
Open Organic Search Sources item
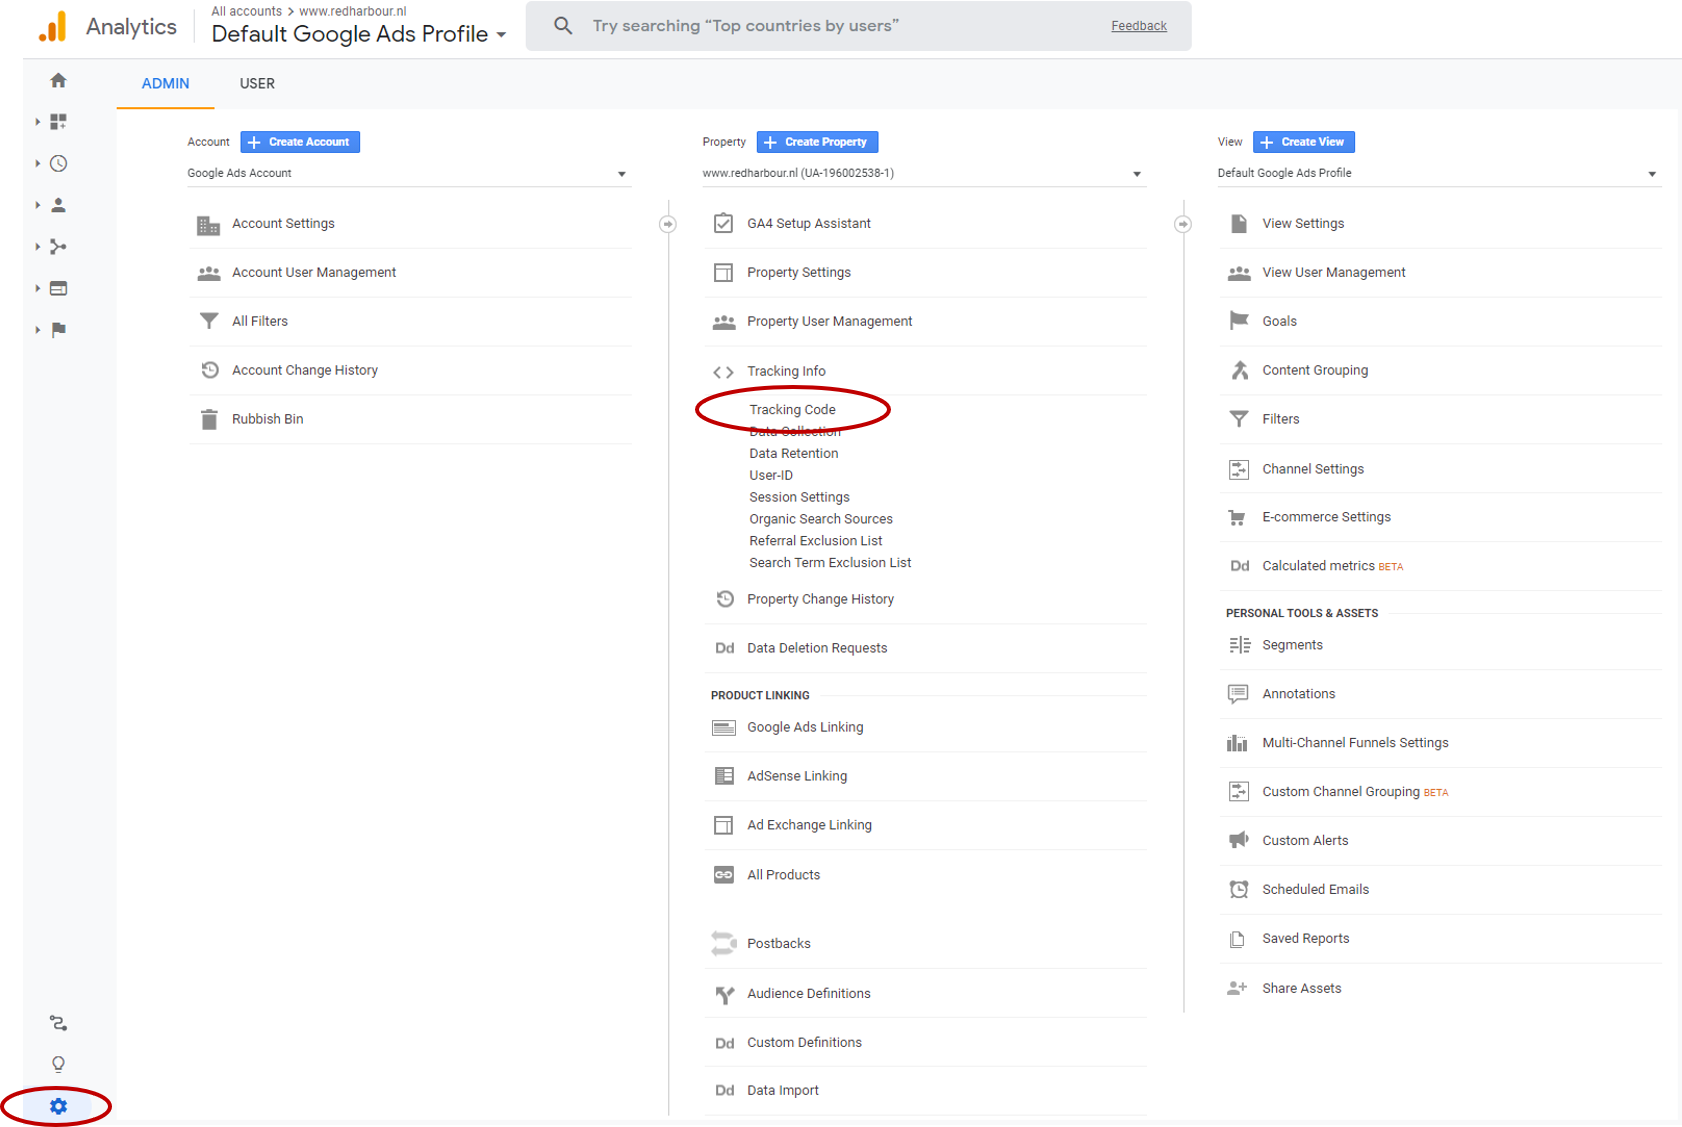[x=820, y=519]
